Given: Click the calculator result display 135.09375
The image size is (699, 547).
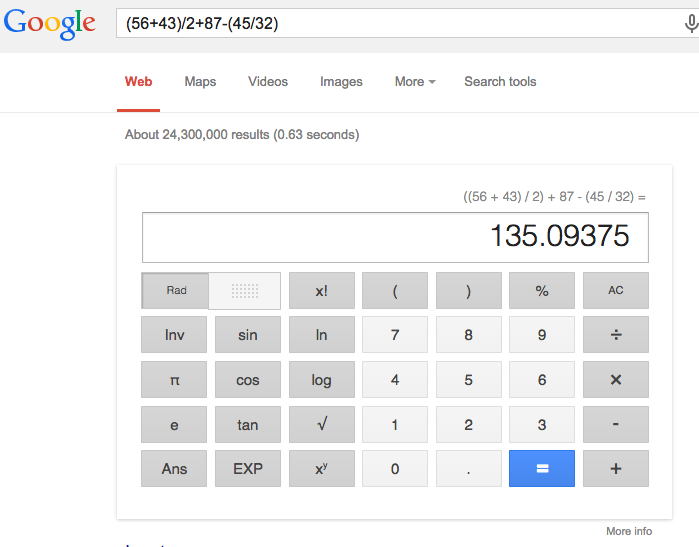Looking at the screenshot, I should point(395,237).
